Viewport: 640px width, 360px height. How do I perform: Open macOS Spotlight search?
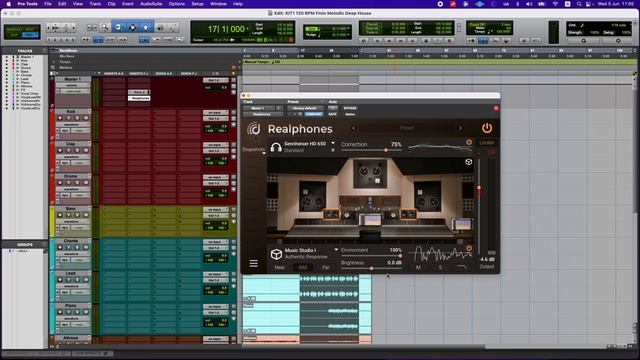click(579, 4)
